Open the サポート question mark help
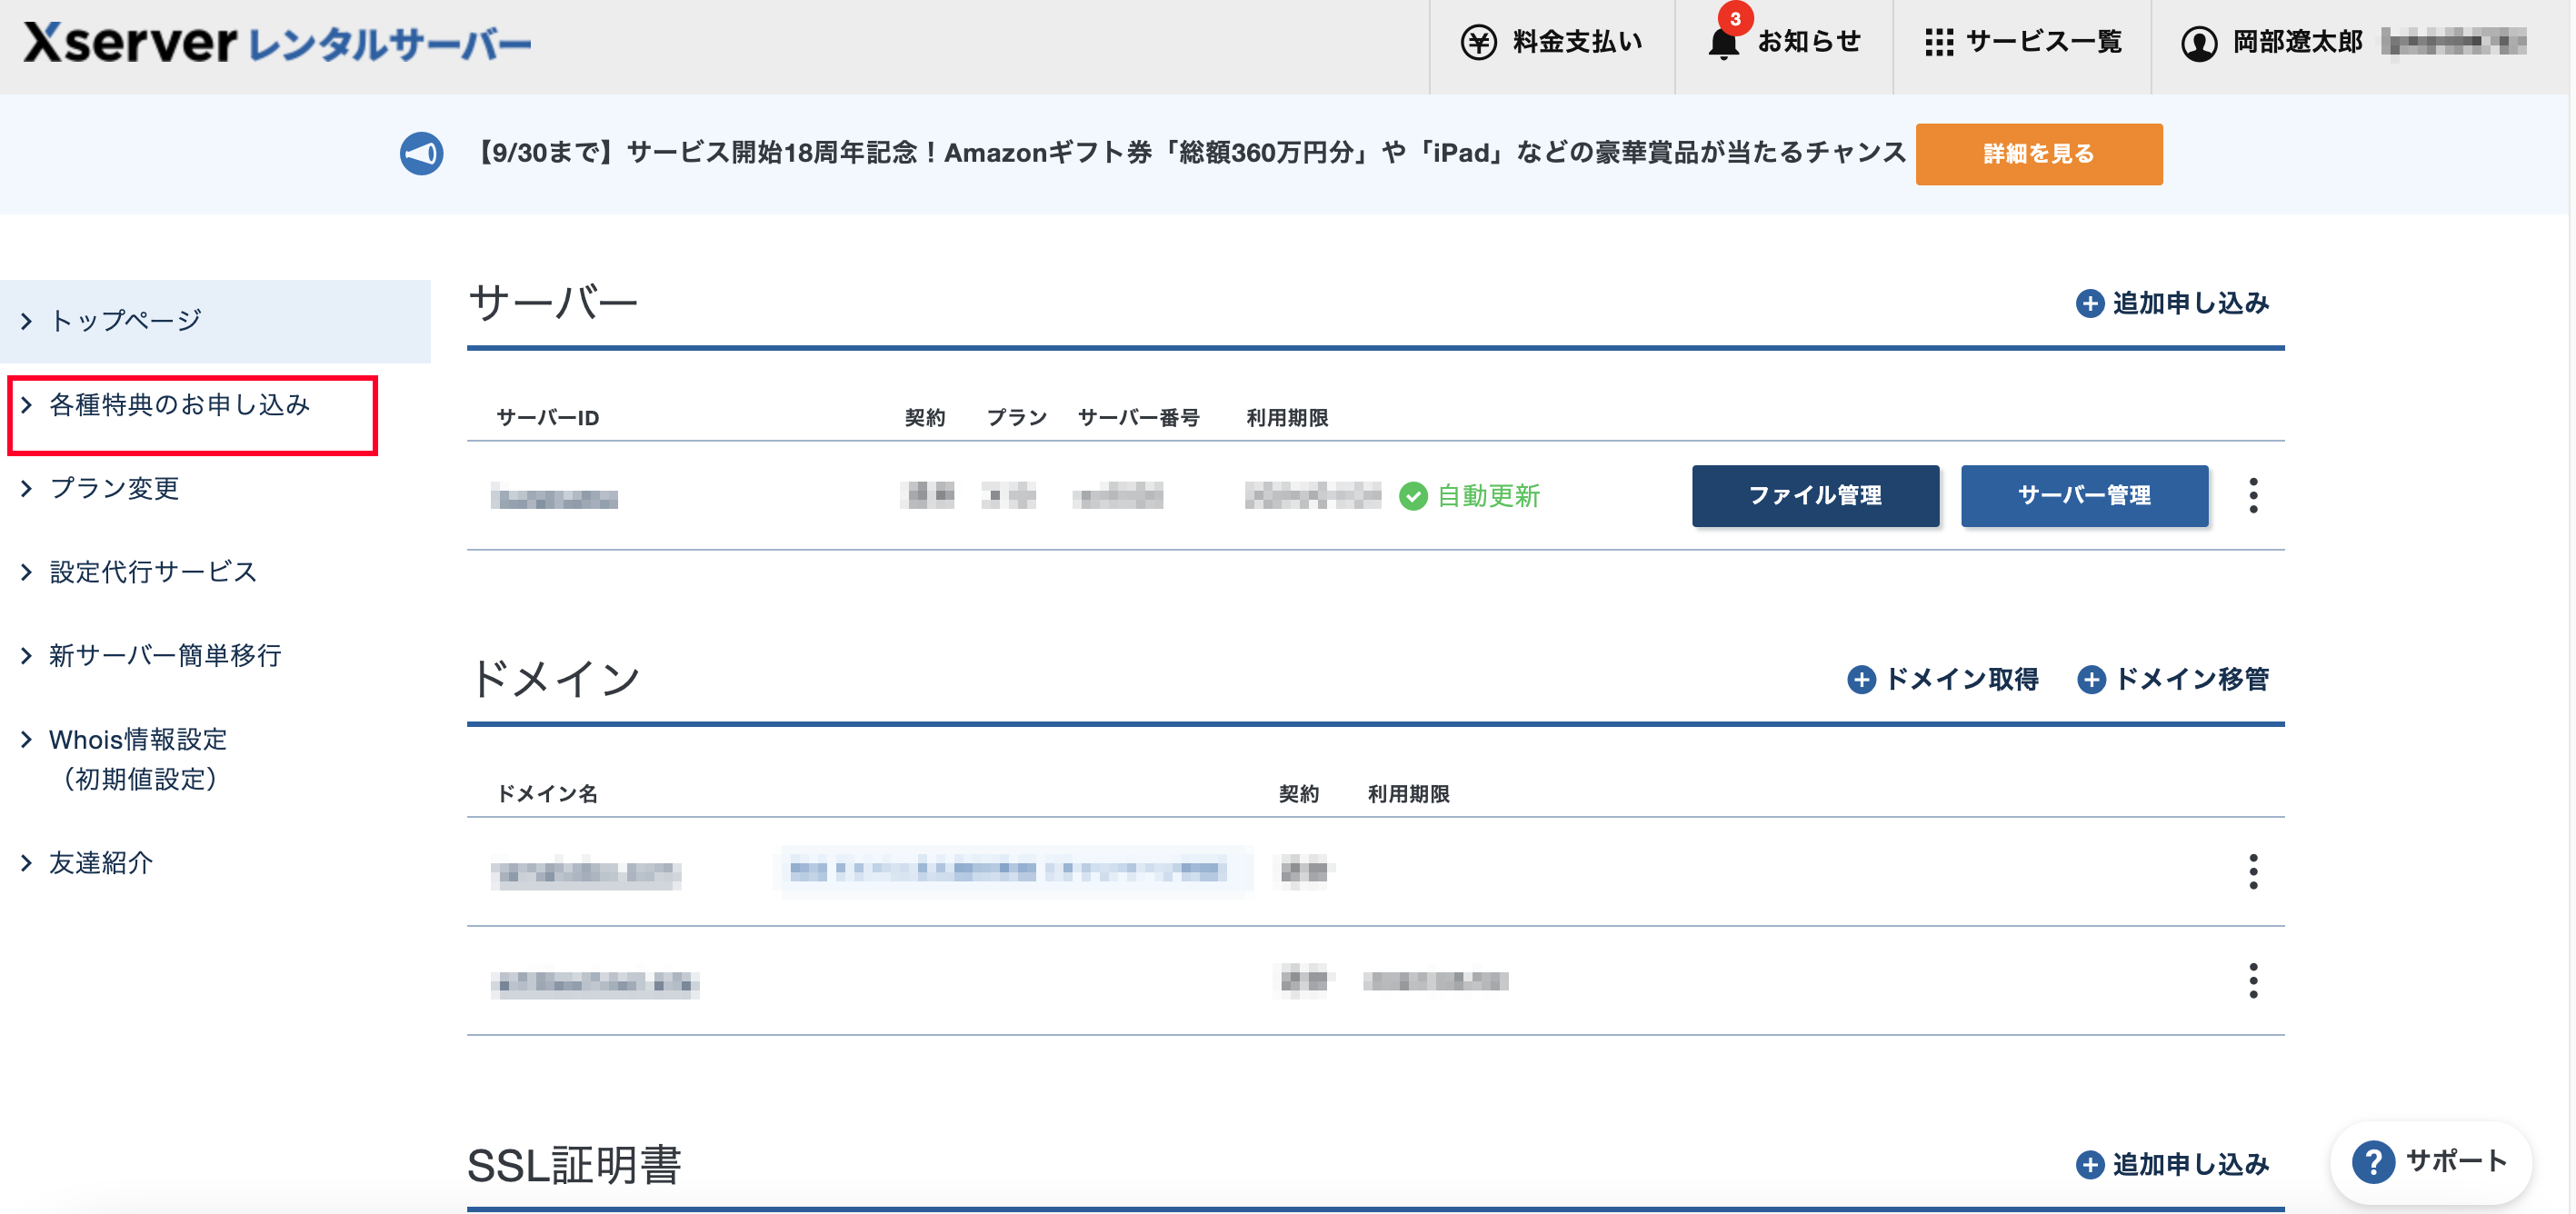This screenshot has height=1214, width=2576. point(2372,1161)
